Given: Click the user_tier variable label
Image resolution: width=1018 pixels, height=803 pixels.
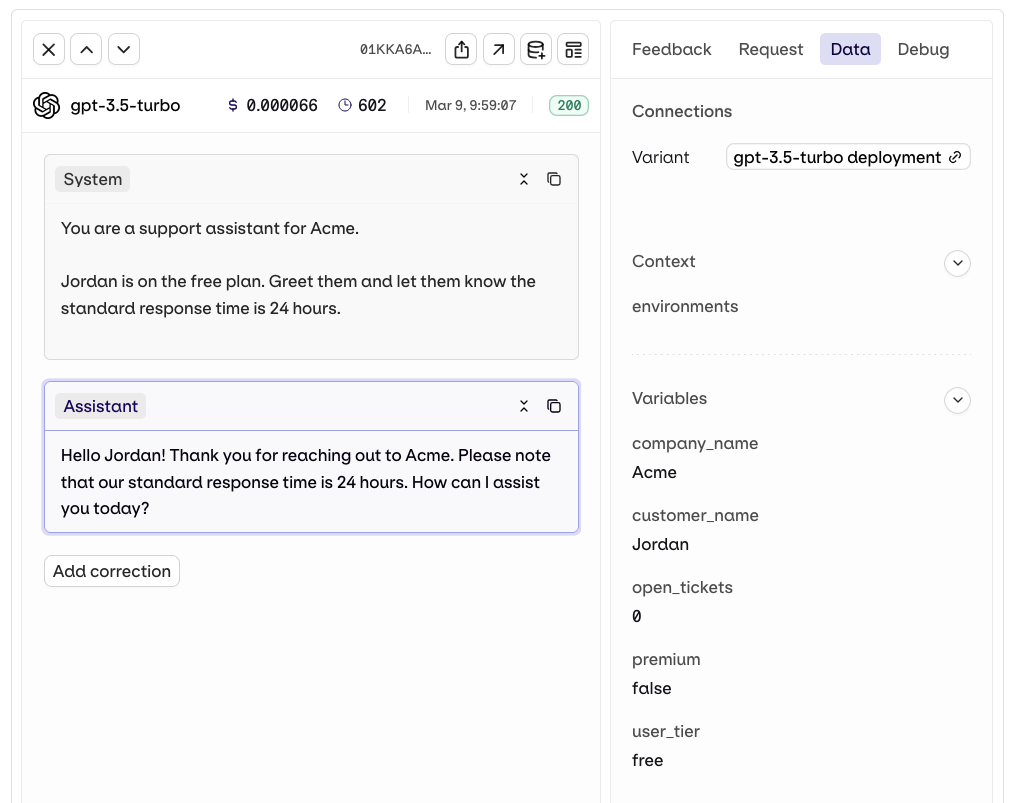Looking at the screenshot, I should coord(666,732).
